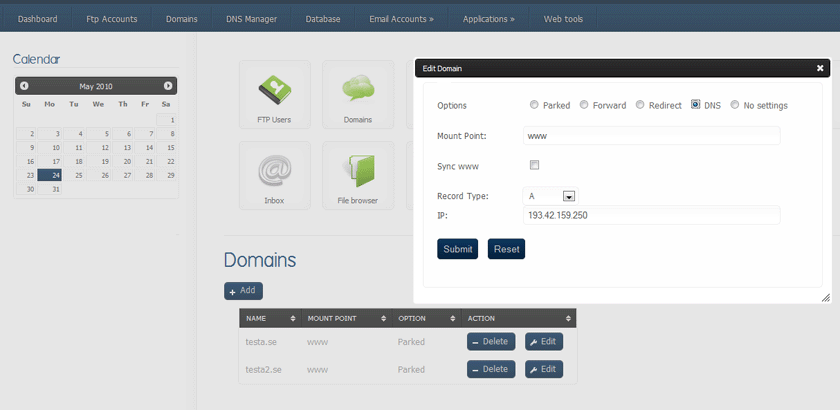Open the File browser icon

pos(357,174)
